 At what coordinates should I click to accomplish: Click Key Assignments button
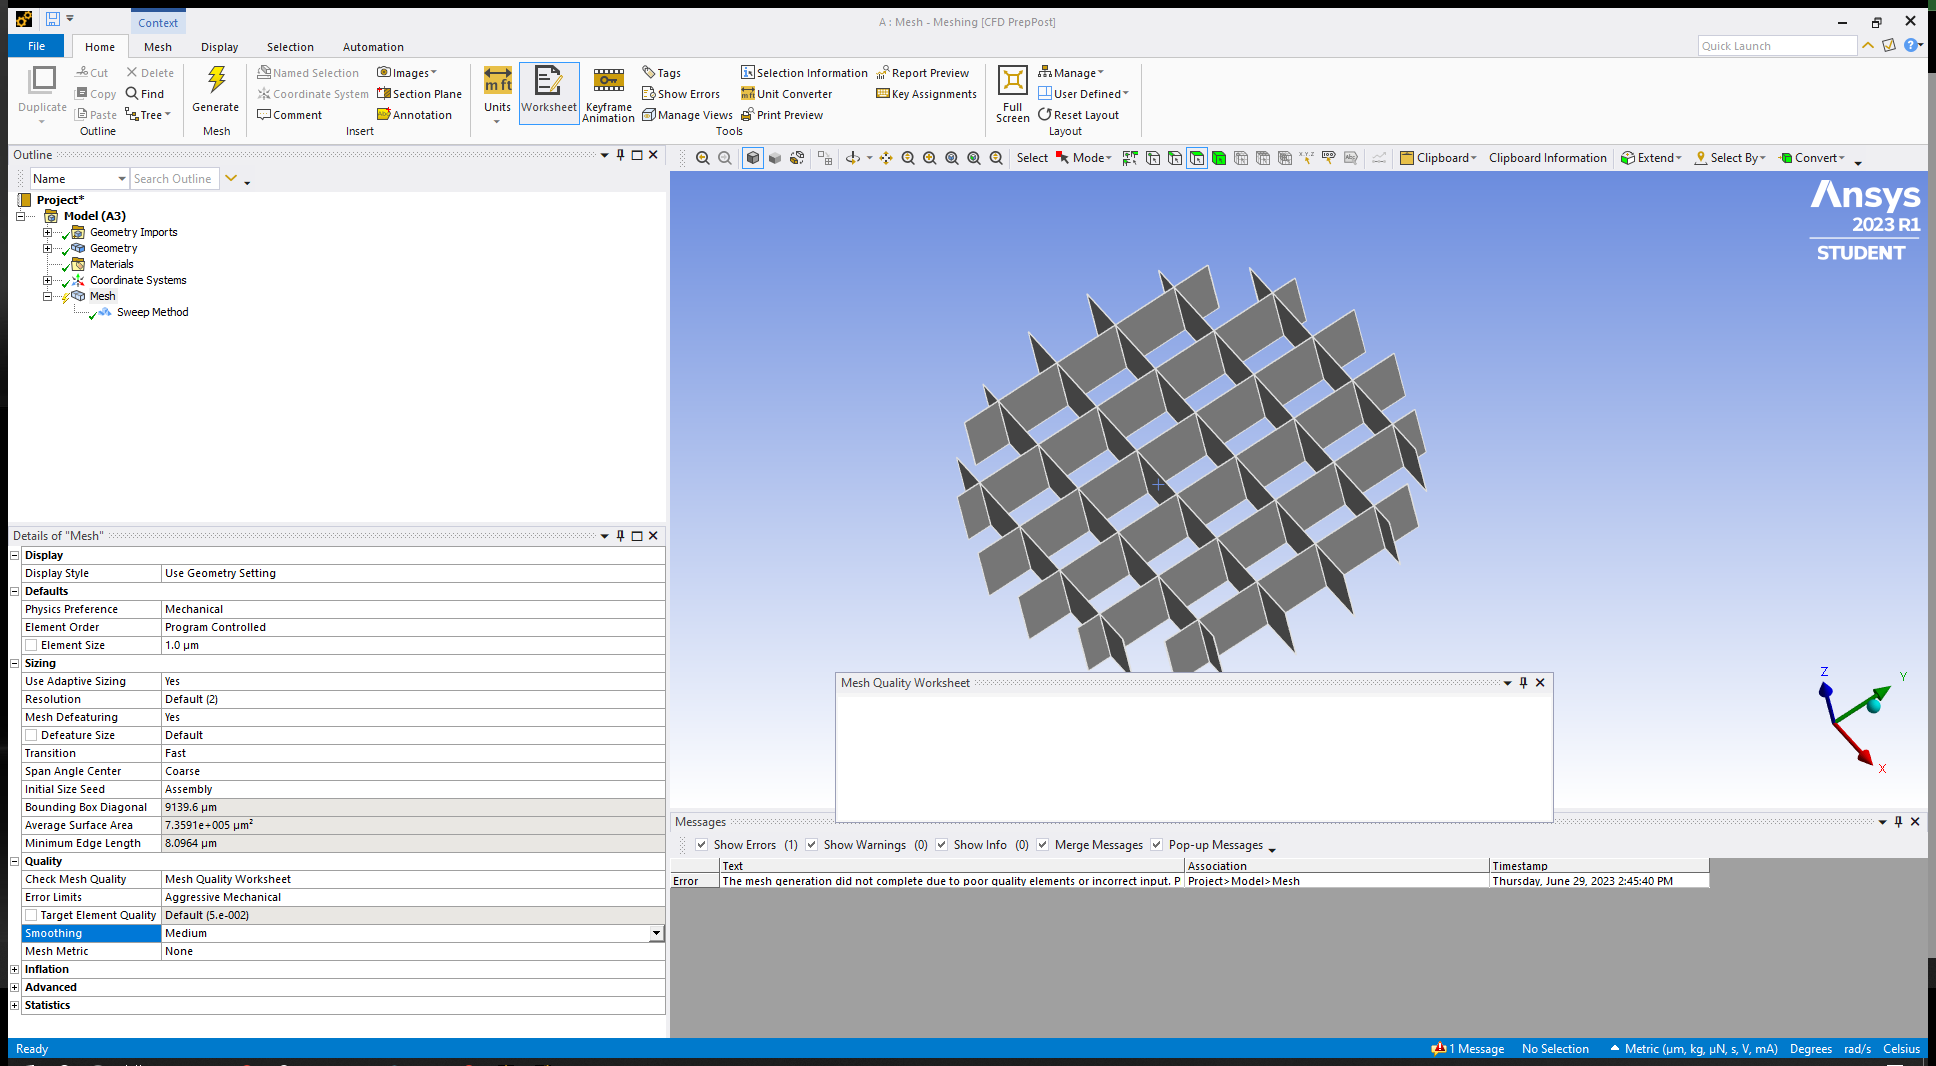point(927,94)
